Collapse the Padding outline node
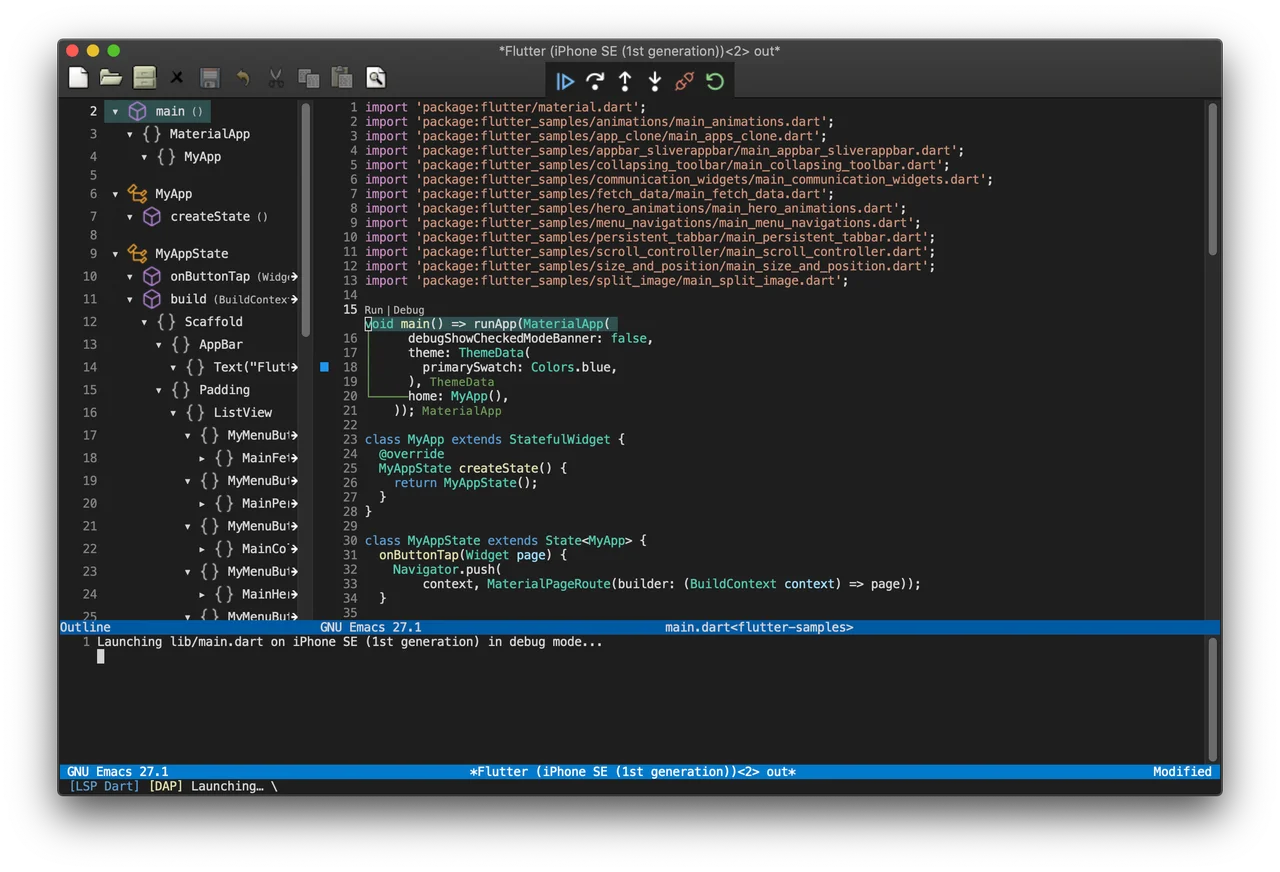Image resolution: width=1280 pixels, height=872 pixels. tap(159, 390)
